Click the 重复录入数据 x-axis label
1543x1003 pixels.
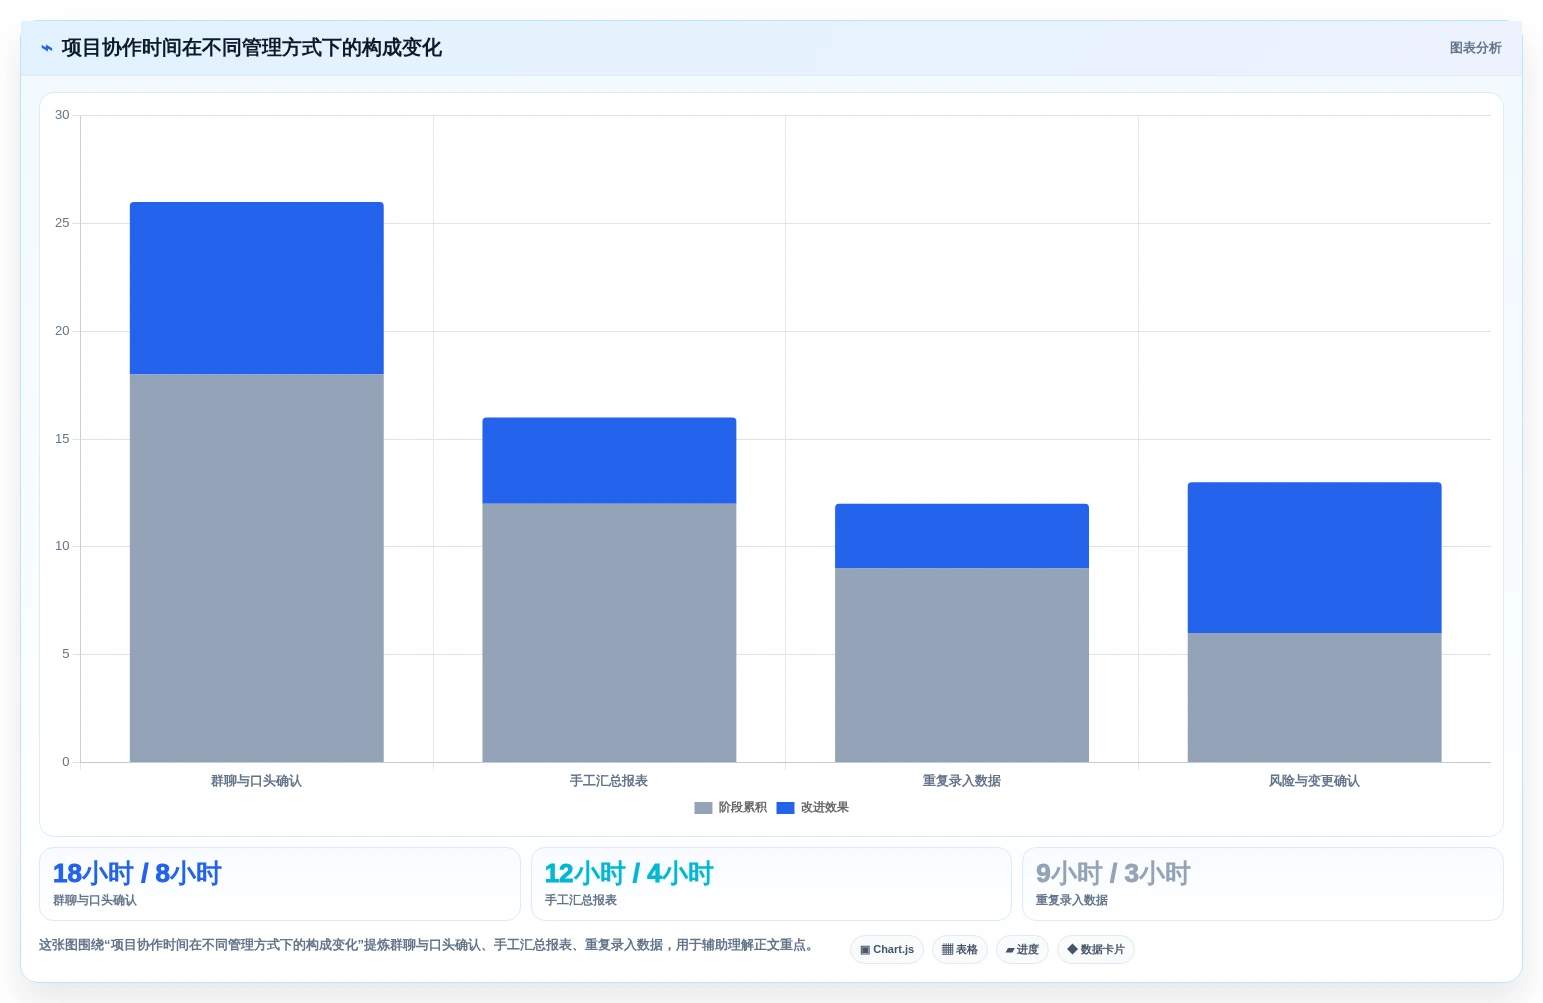(x=962, y=781)
